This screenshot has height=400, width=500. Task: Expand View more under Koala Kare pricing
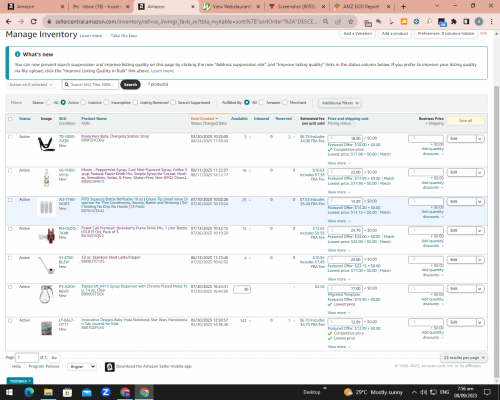tap(339, 163)
